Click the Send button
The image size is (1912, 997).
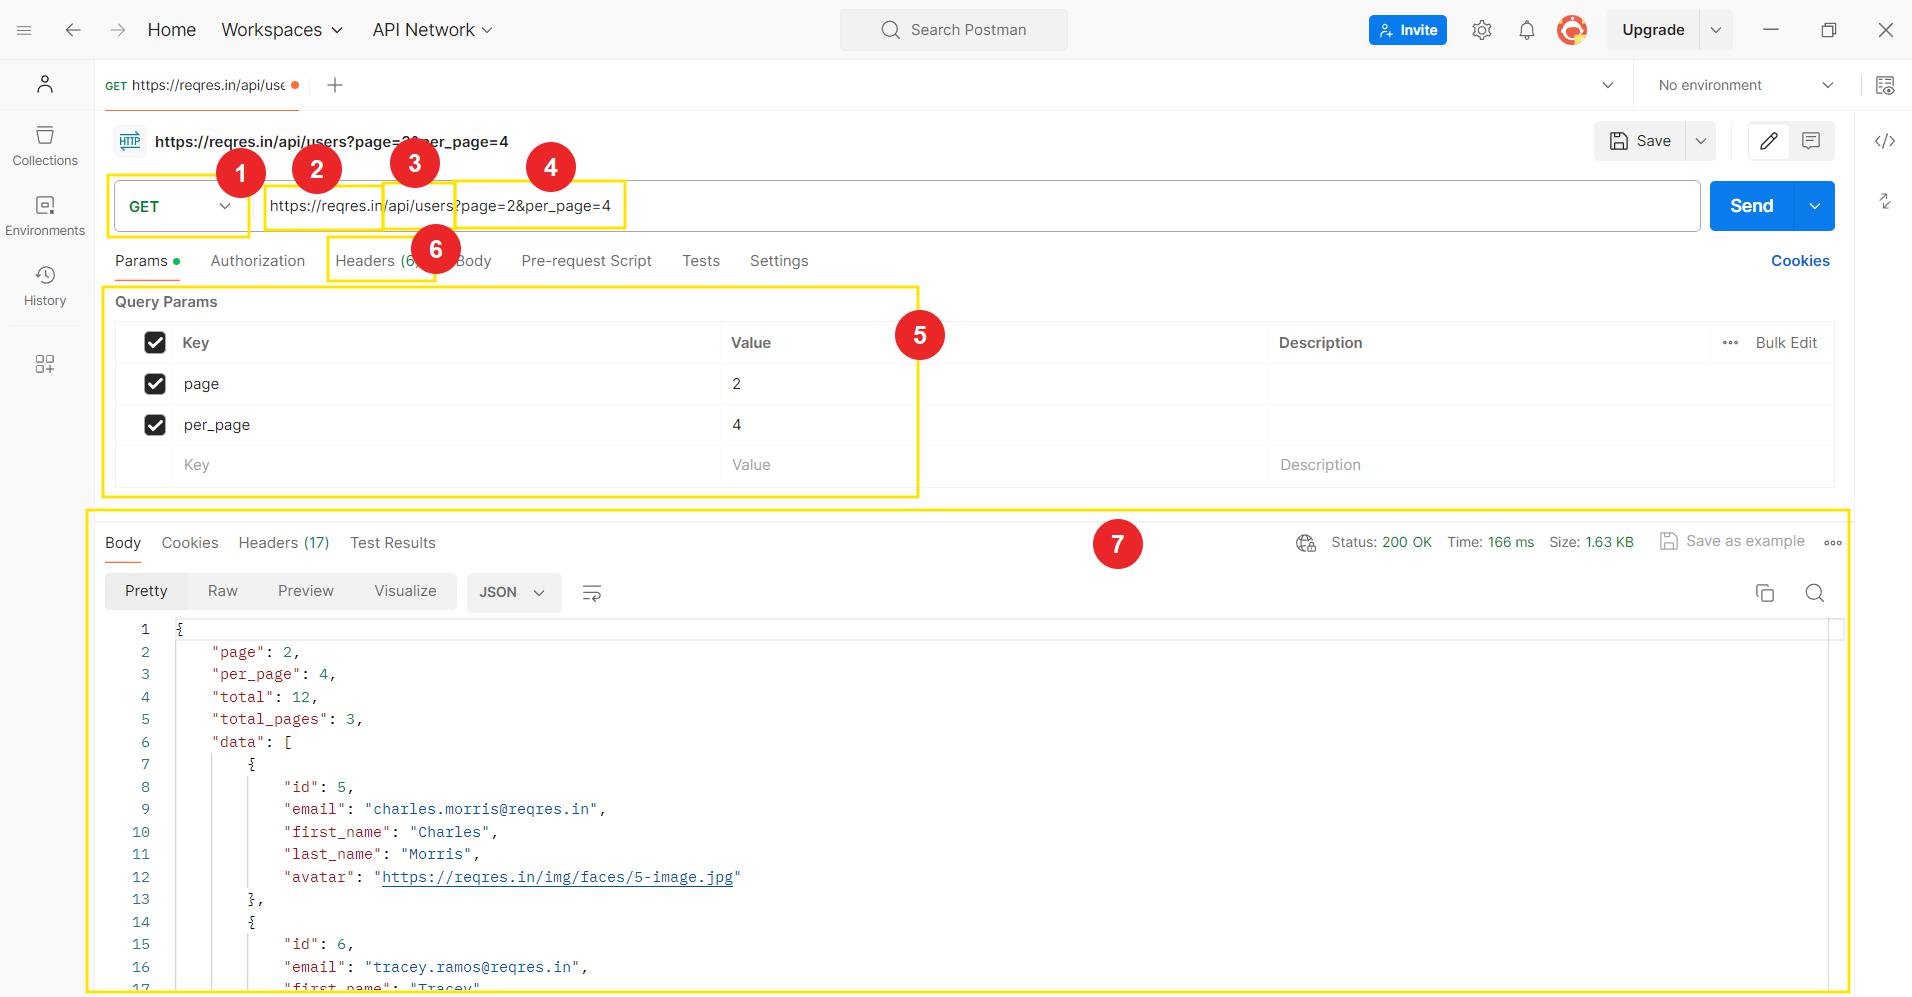click(x=1752, y=206)
